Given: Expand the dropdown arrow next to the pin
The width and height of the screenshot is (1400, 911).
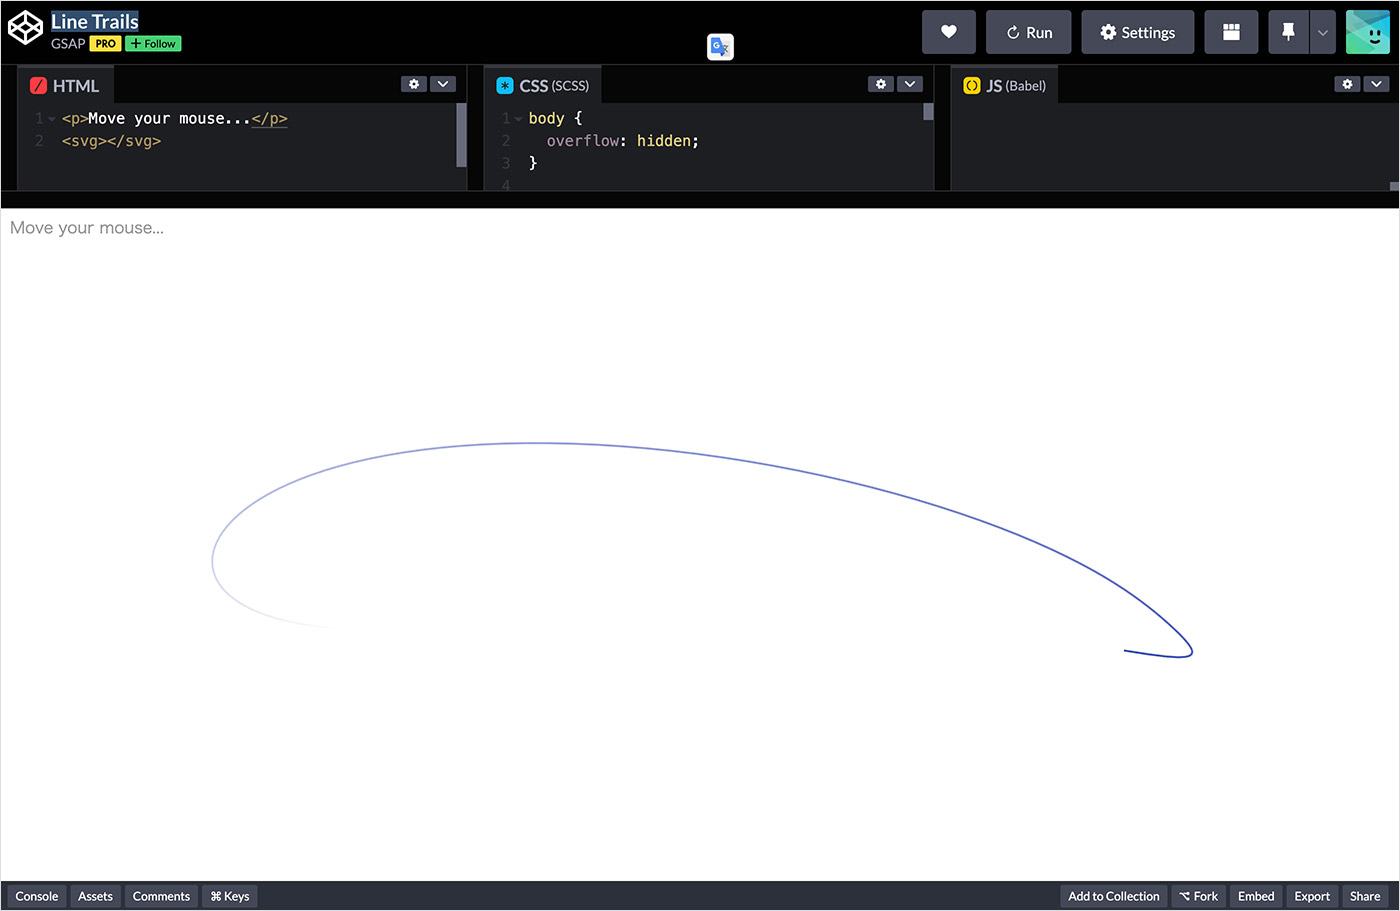Looking at the screenshot, I should (x=1322, y=32).
